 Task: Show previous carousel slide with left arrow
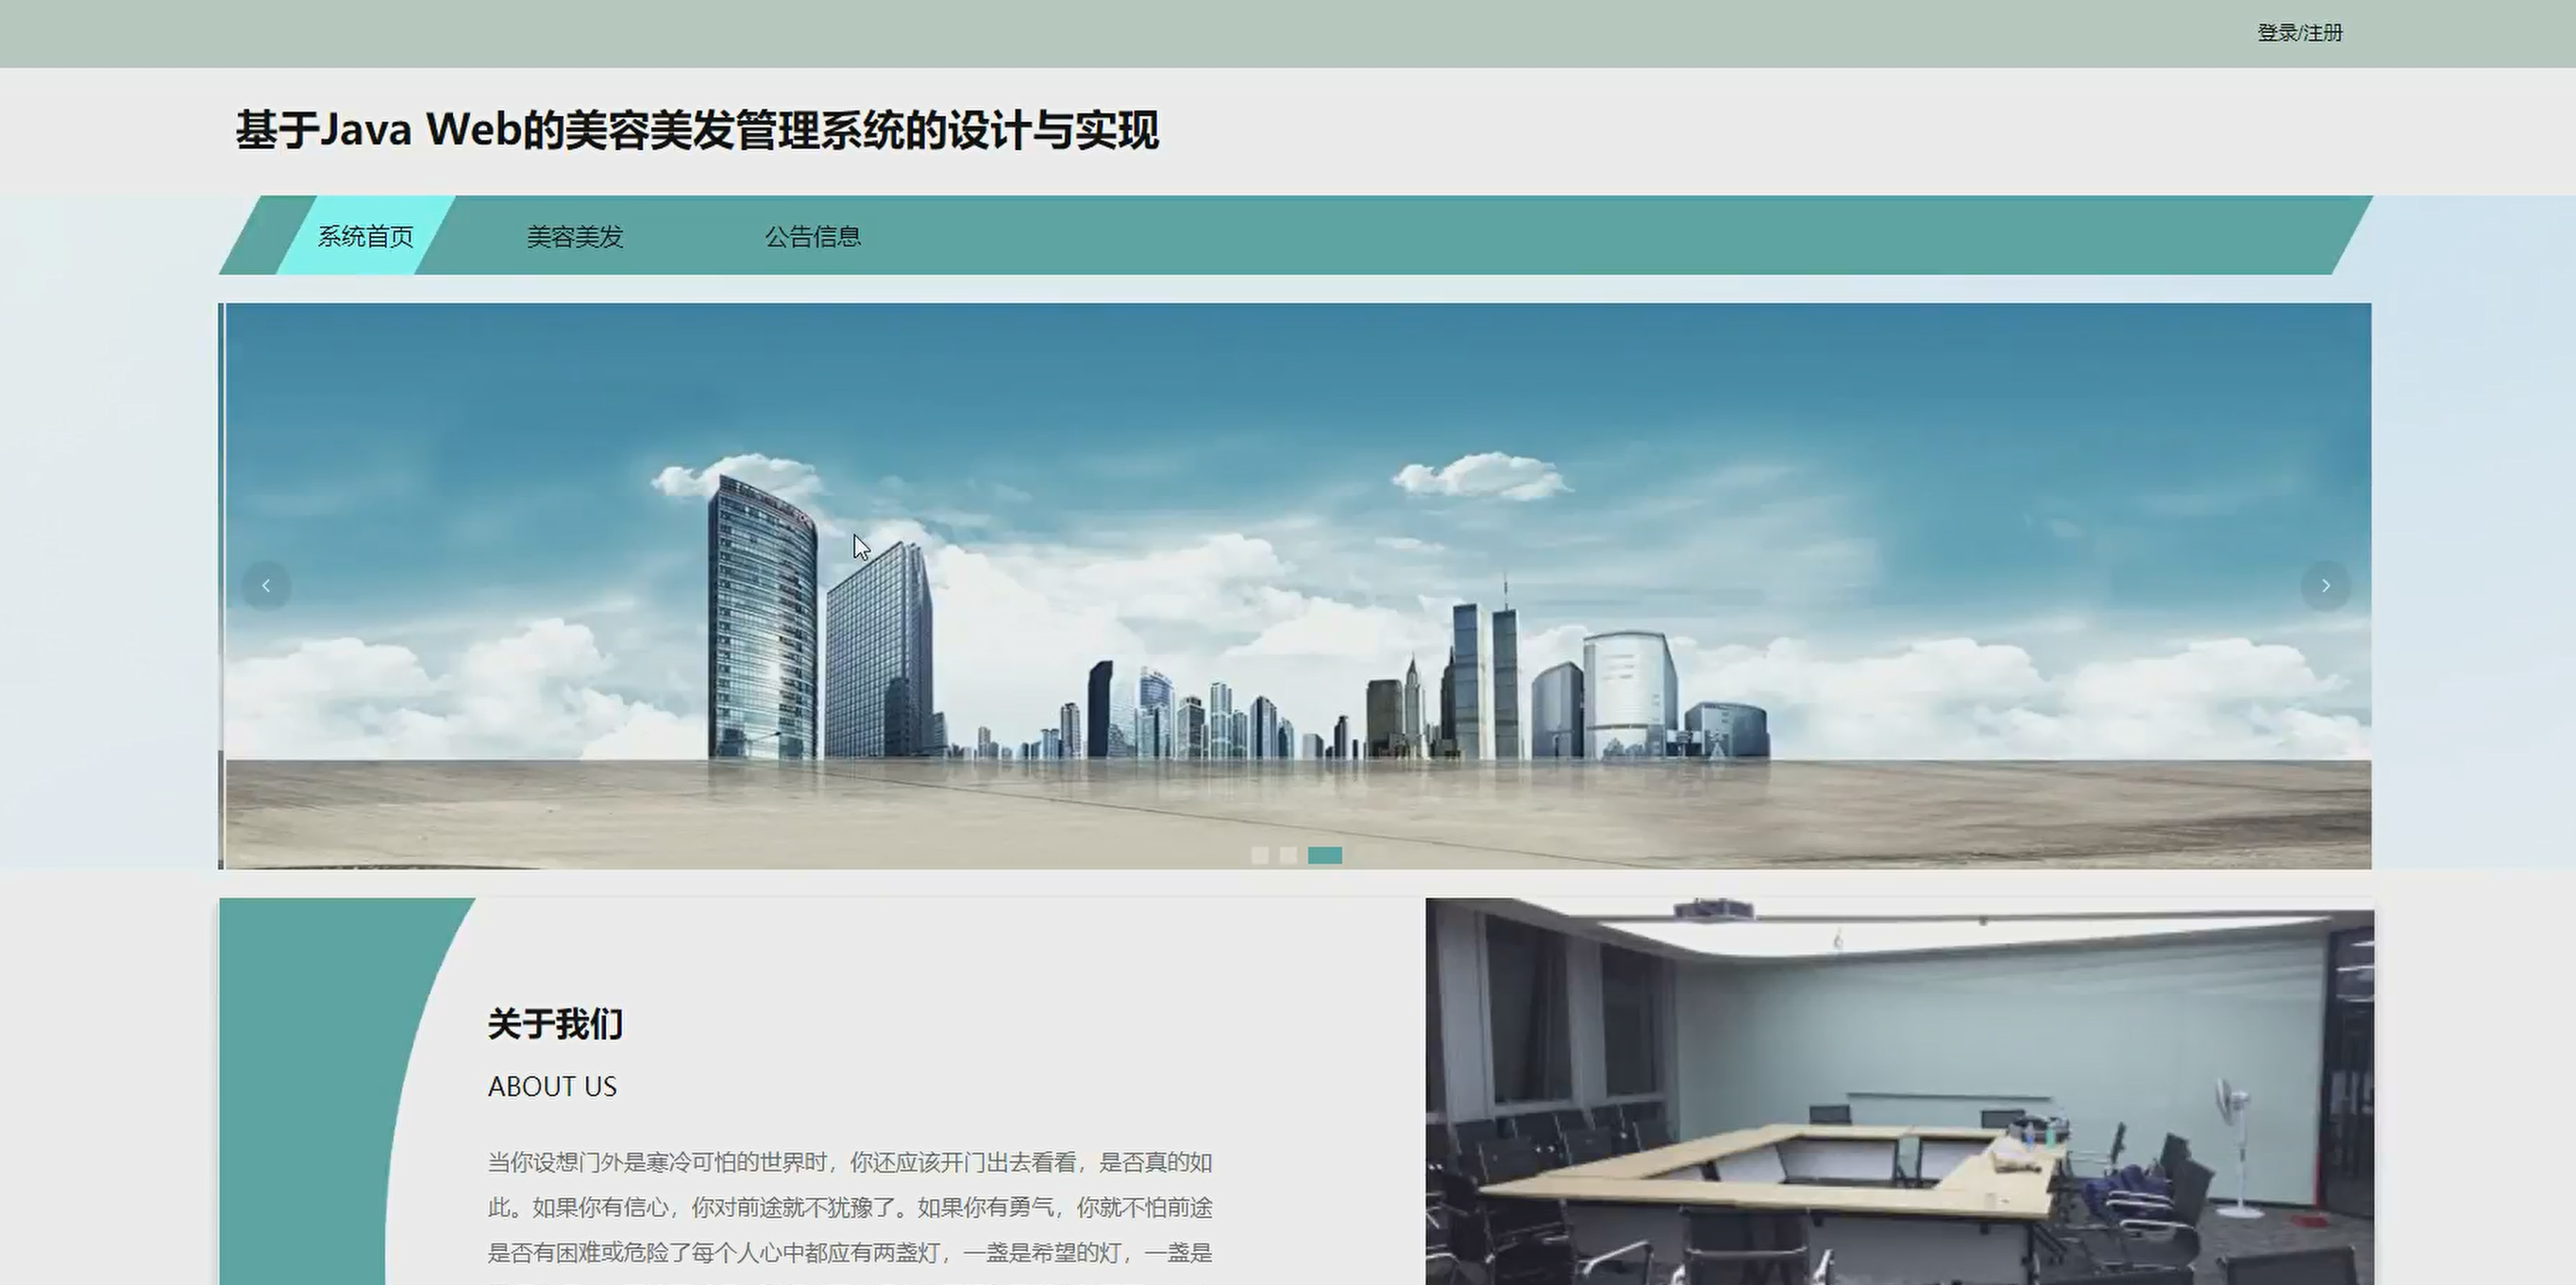266,586
